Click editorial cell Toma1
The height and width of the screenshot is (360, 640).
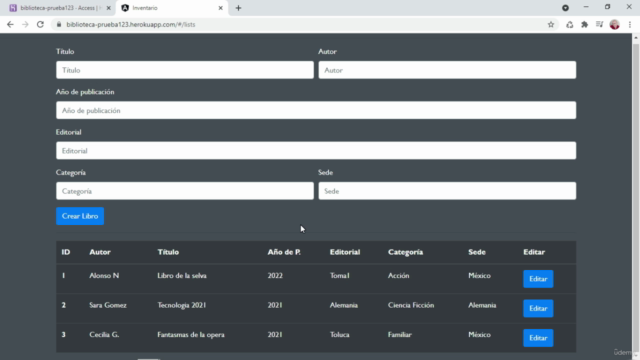click(x=340, y=276)
